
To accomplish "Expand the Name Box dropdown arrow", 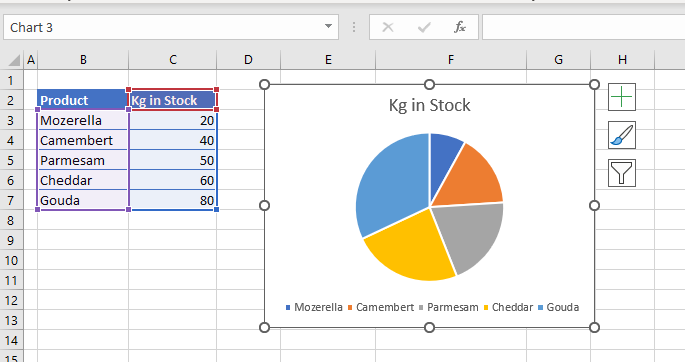I will coord(328,27).
